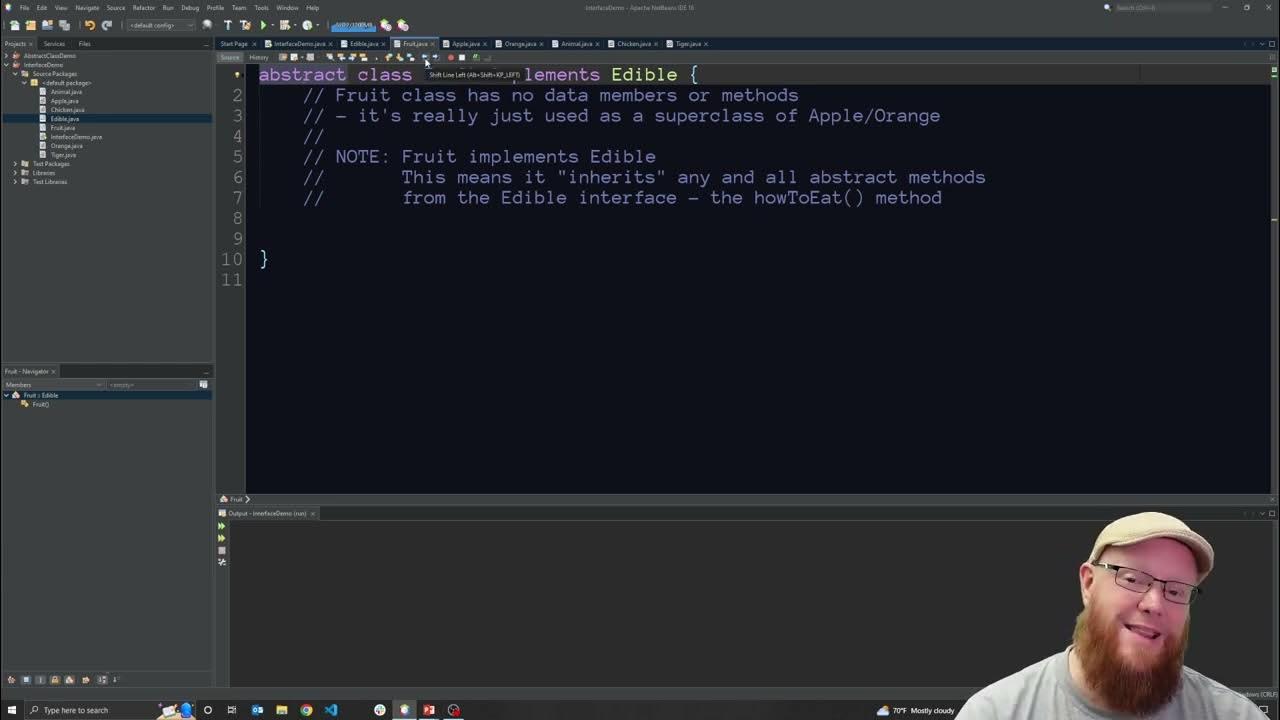Click the New Project toolbar icon
1280x720 pixels.
30,25
